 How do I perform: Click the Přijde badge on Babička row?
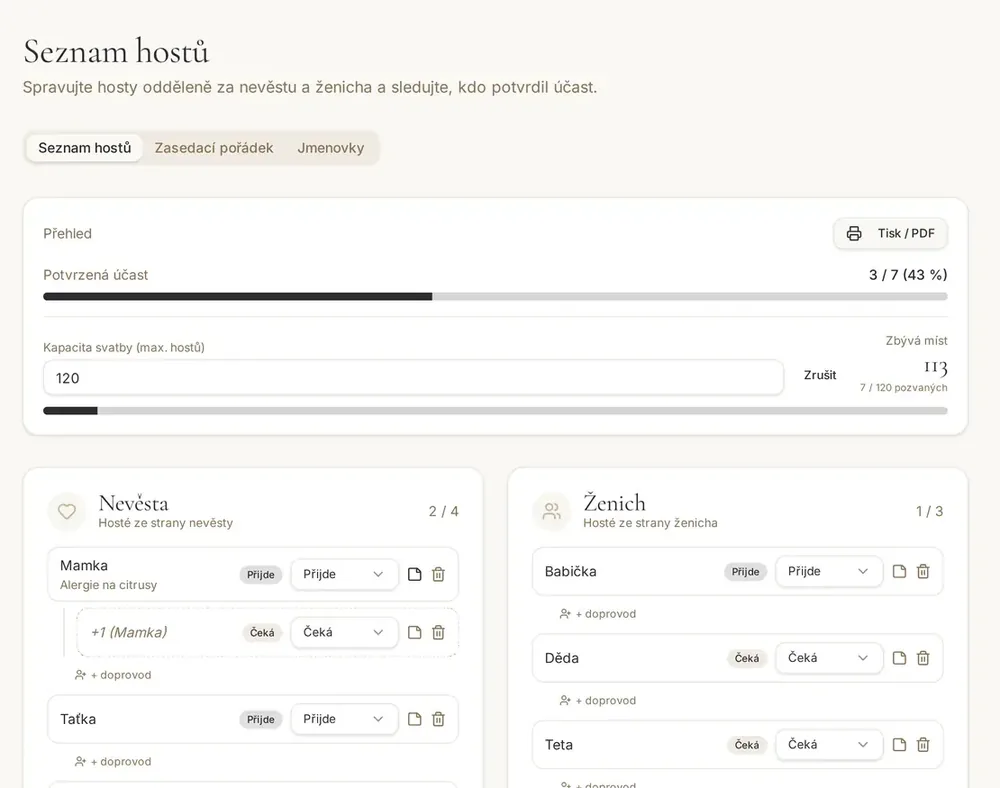coord(746,571)
